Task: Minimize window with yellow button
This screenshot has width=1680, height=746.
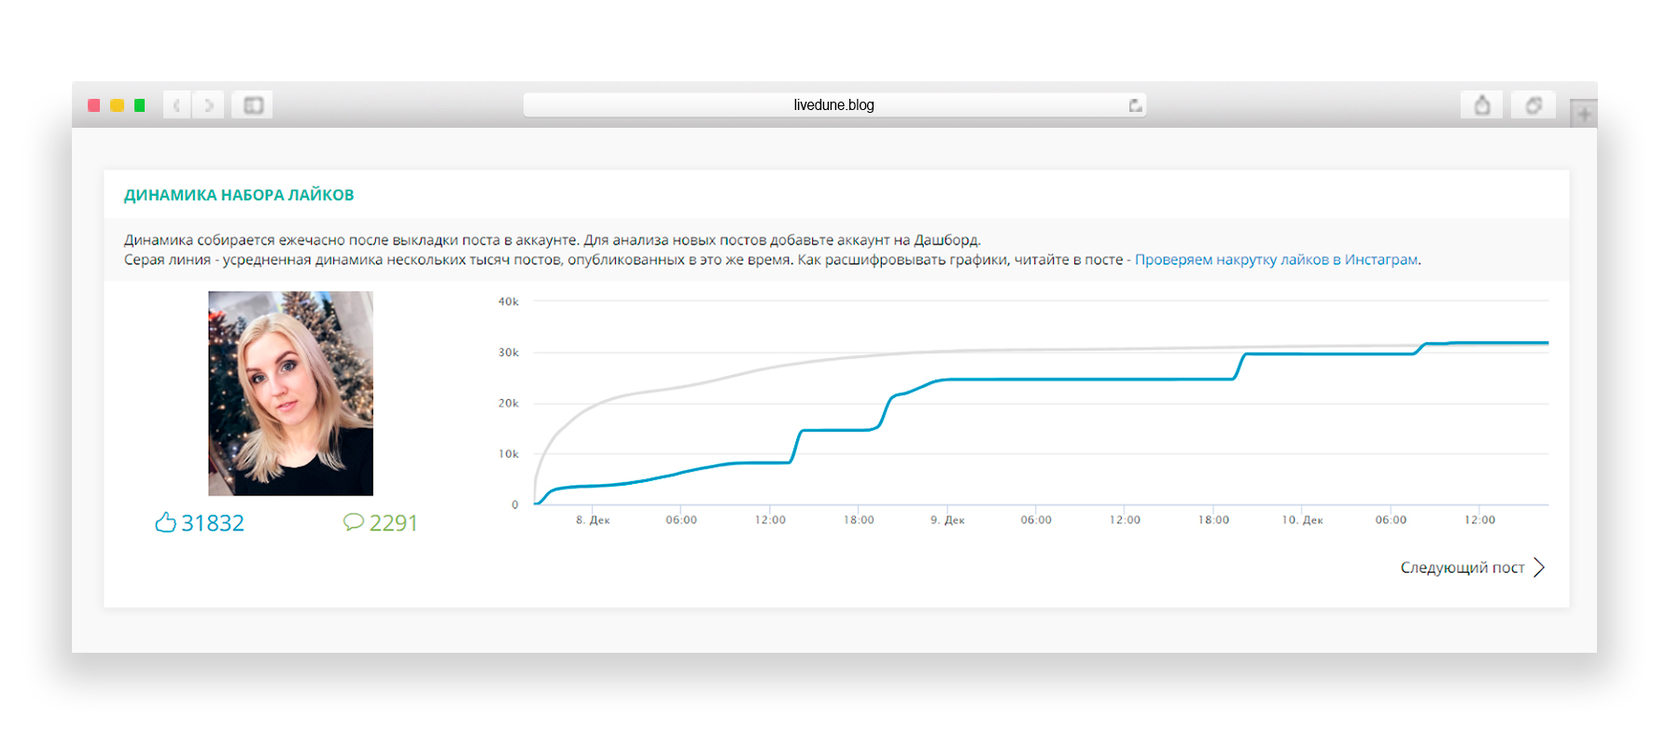Action: tap(117, 105)
